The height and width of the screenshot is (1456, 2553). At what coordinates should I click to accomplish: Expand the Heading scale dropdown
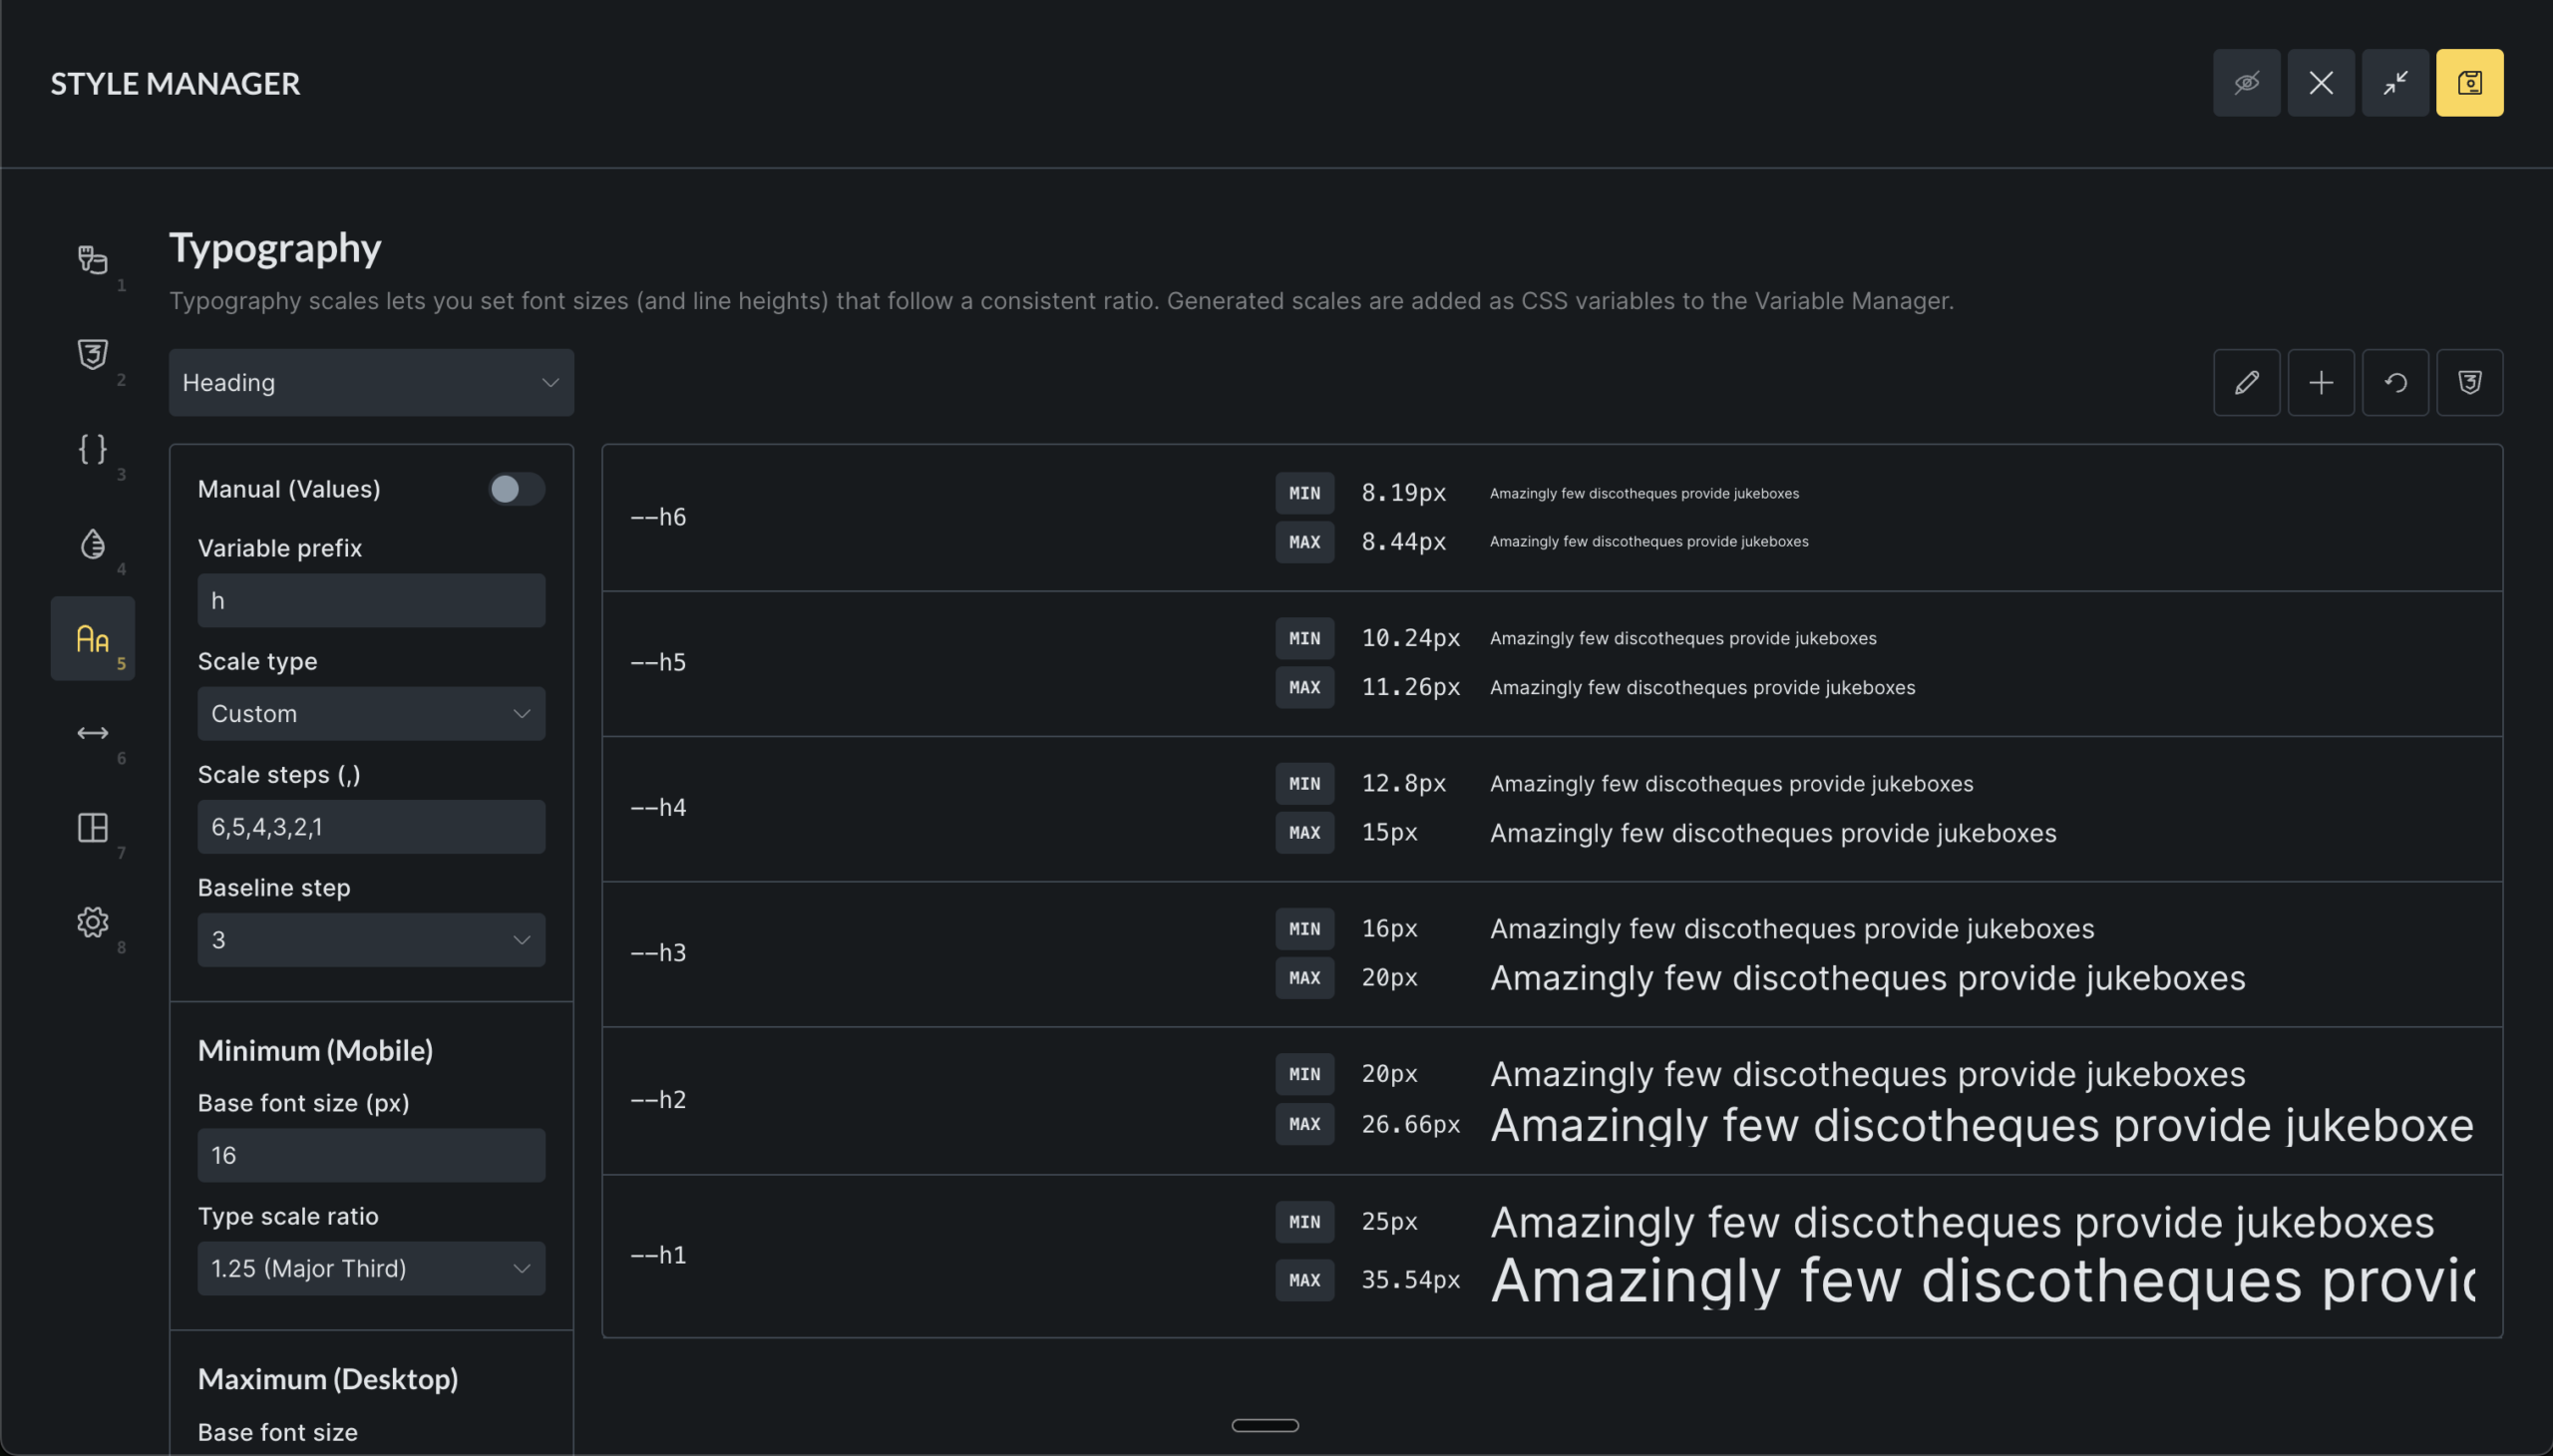(371, 382)
